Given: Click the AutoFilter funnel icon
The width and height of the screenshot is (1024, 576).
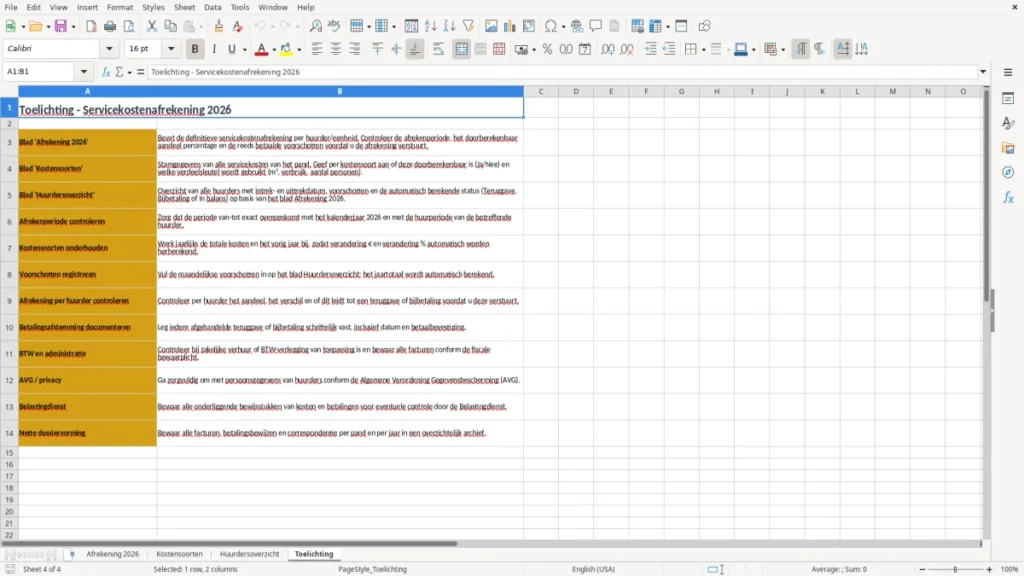Looking at the screenshot, I should click(x=468, y=26).
